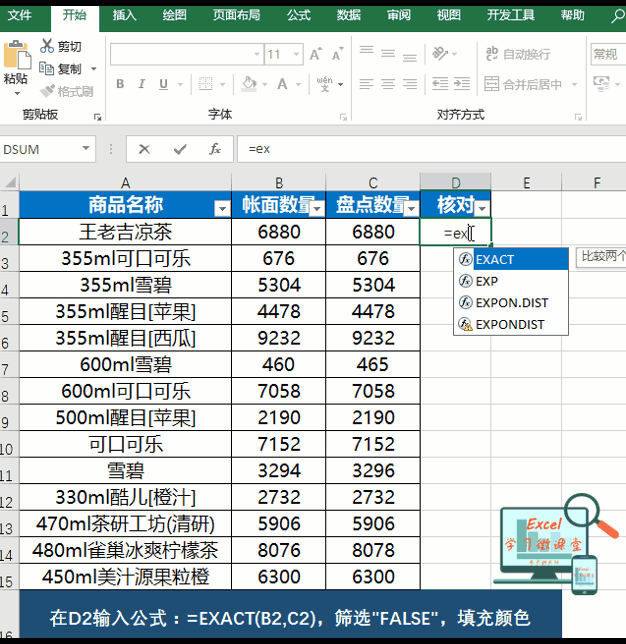
Task: Open 核对 filter dropdown
Action: [x=482, y=209]
